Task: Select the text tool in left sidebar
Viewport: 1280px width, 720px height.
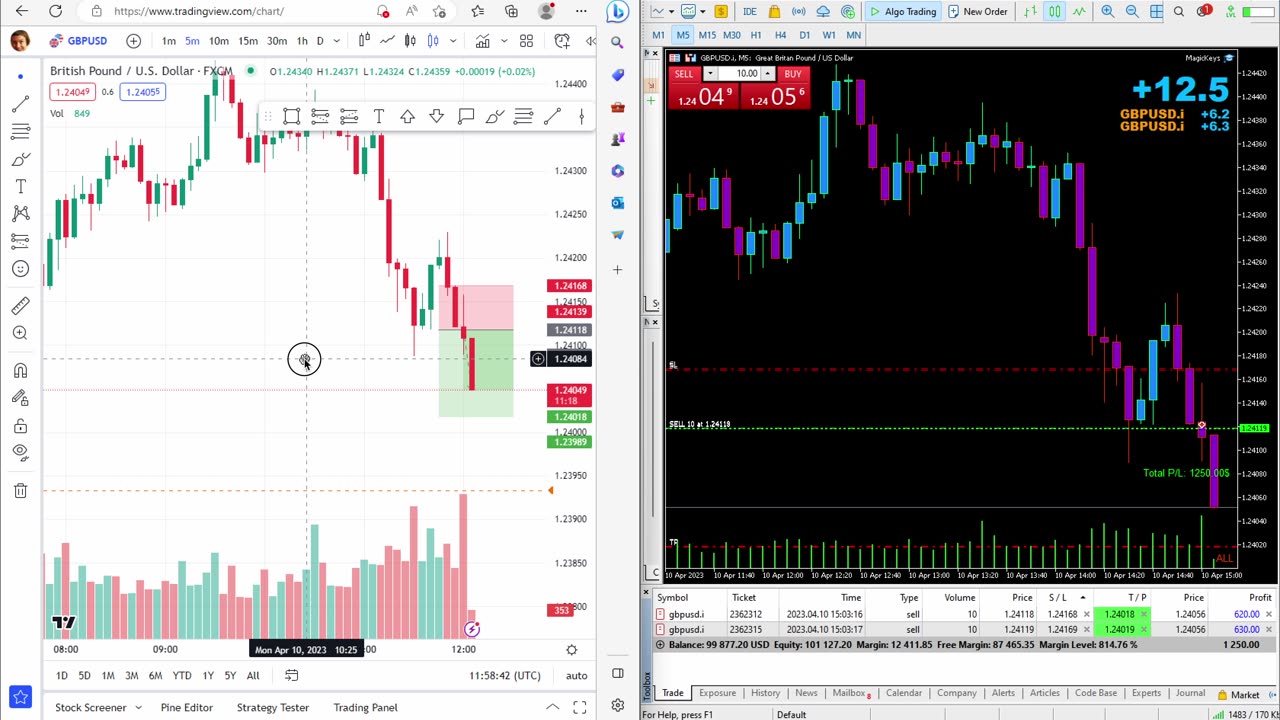Action: click(20, 186)
